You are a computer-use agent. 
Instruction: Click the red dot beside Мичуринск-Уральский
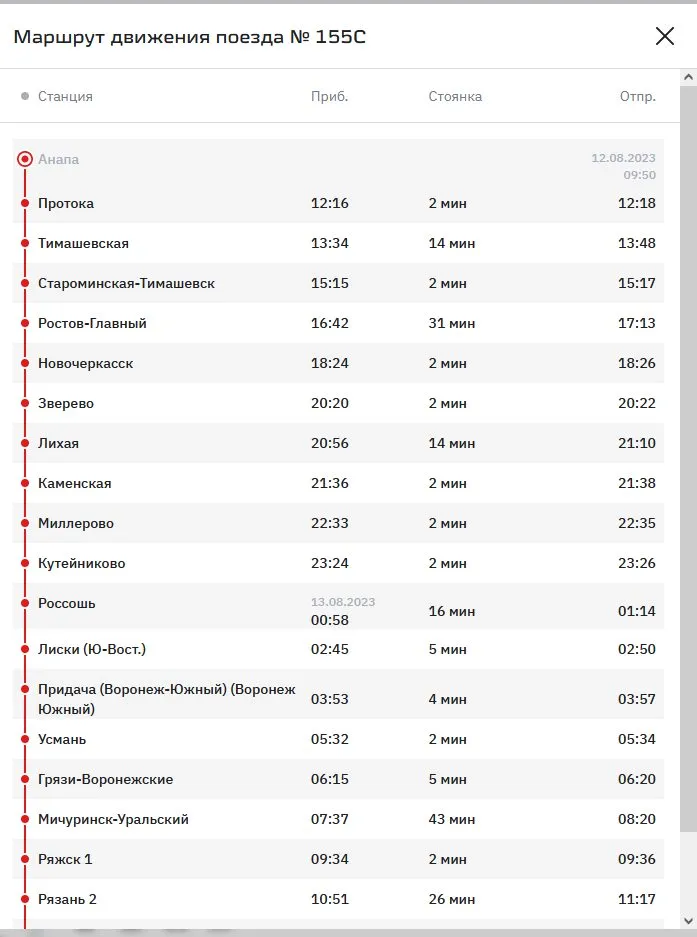25,819
